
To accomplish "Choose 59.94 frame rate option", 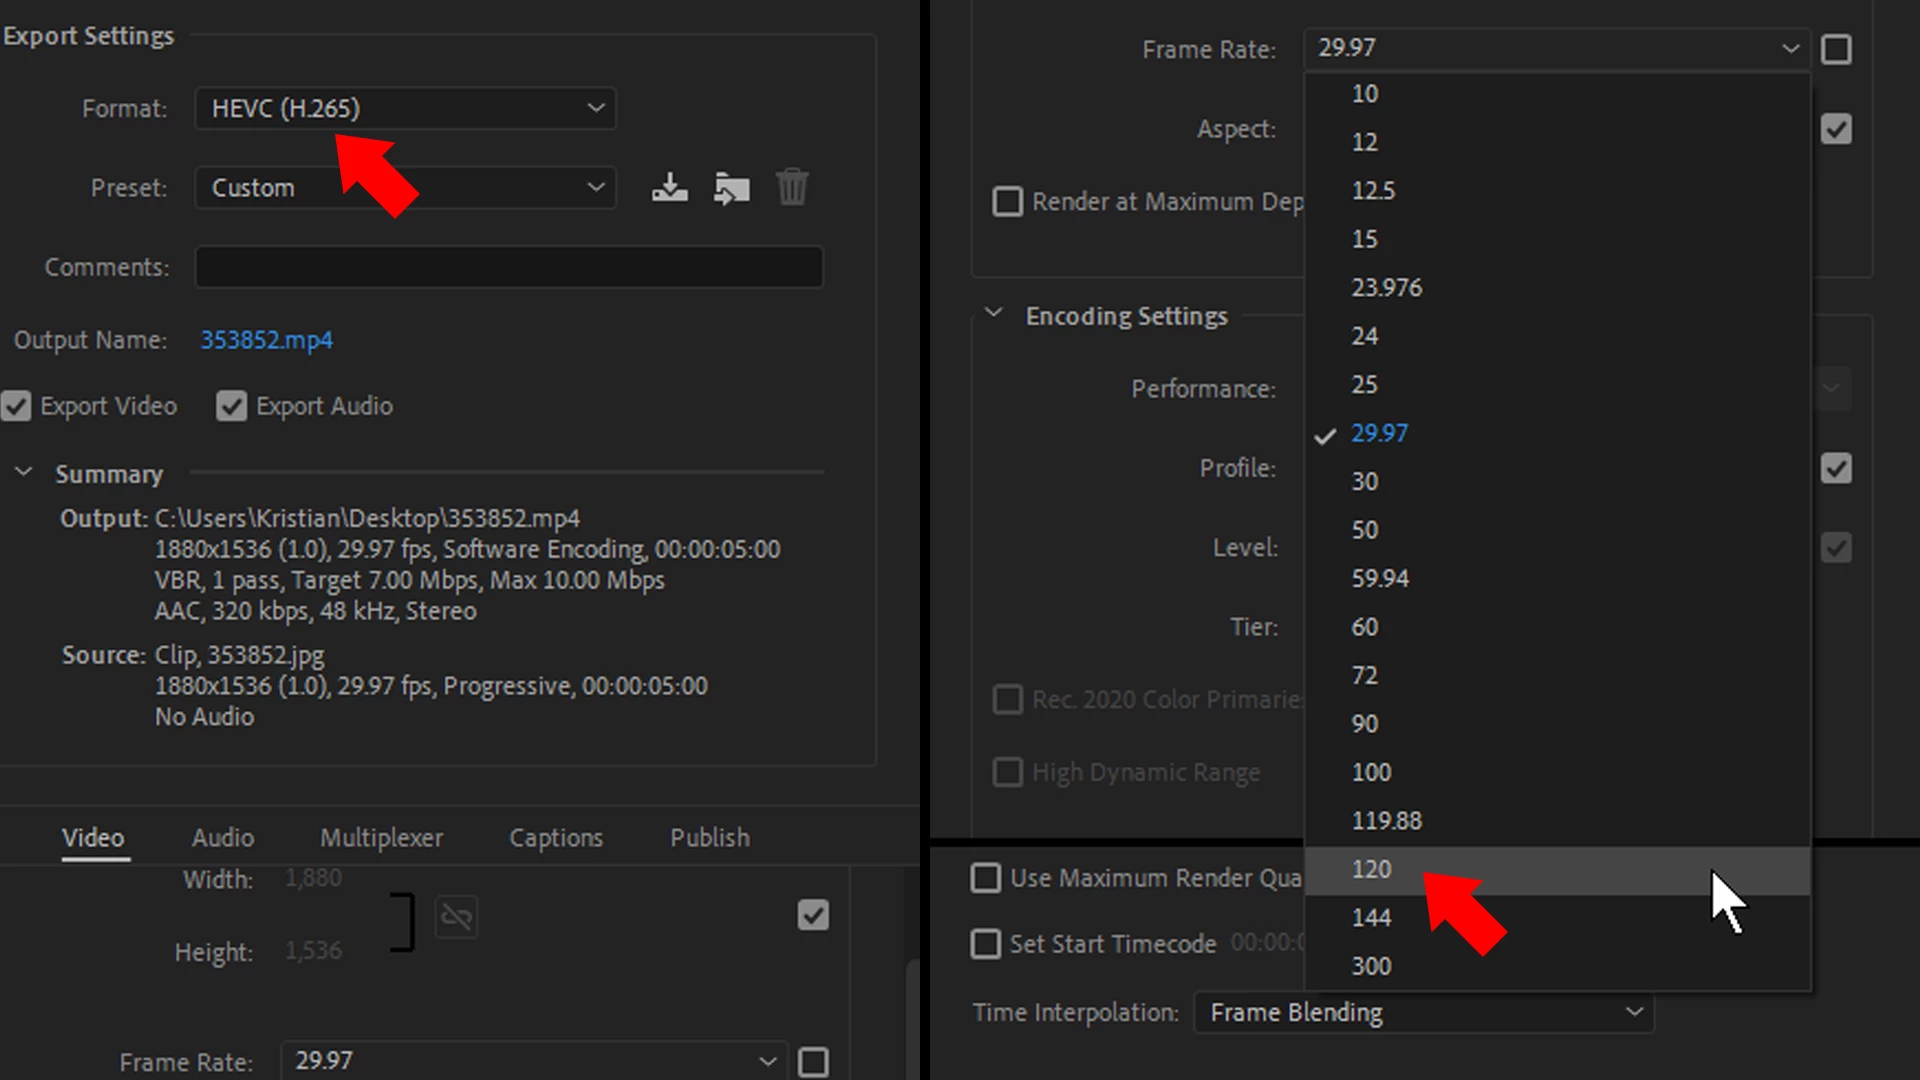I will click(1380, 578).
